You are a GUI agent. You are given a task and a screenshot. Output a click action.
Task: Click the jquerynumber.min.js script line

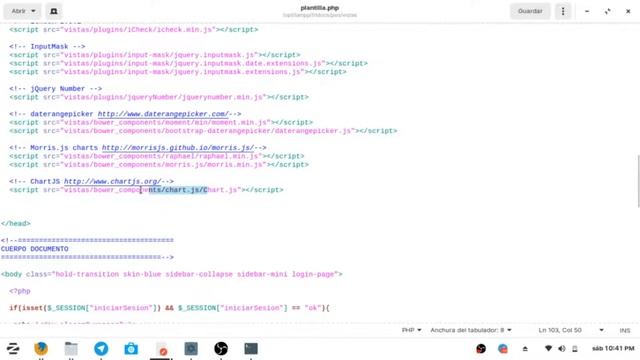click(159, 97)
